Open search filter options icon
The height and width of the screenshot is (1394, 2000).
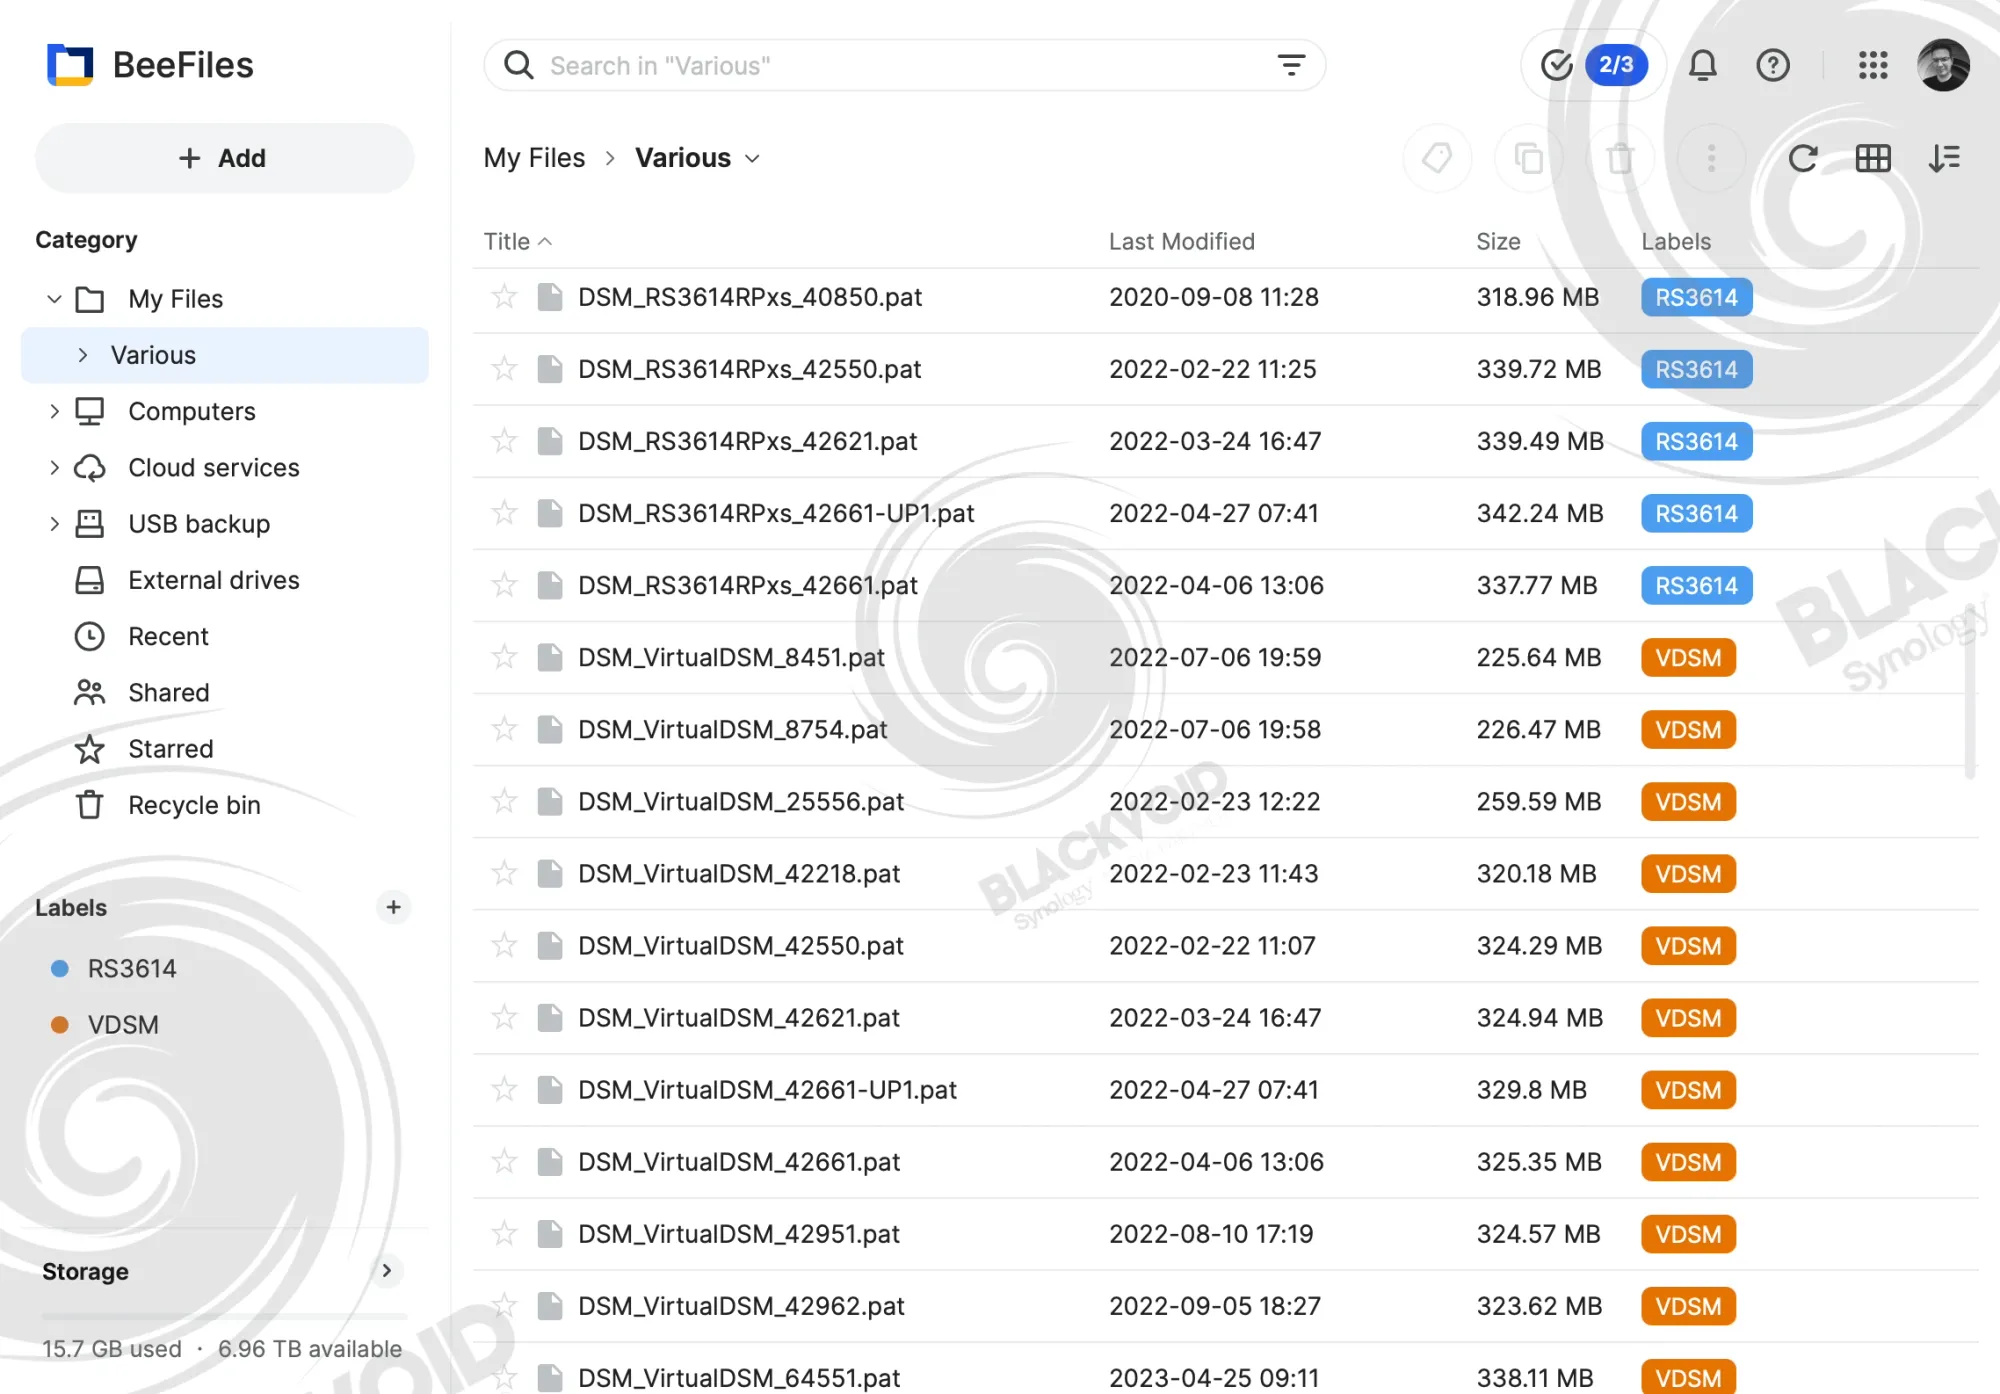pyautogui.click(x=1291, y=65)
